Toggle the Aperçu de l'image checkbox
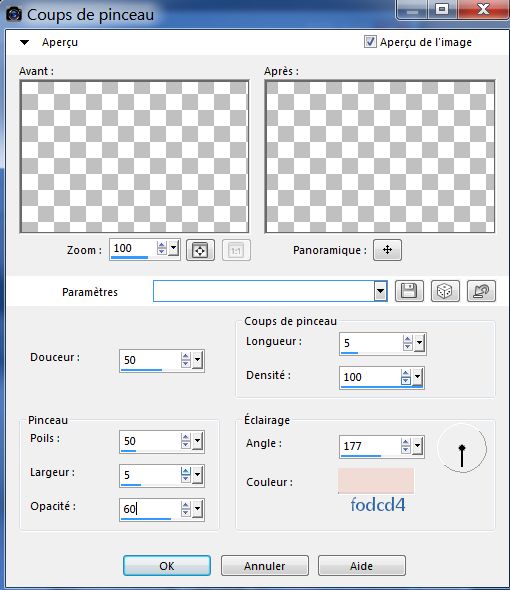This screenshot has height=590, width=510. (370, 41)
